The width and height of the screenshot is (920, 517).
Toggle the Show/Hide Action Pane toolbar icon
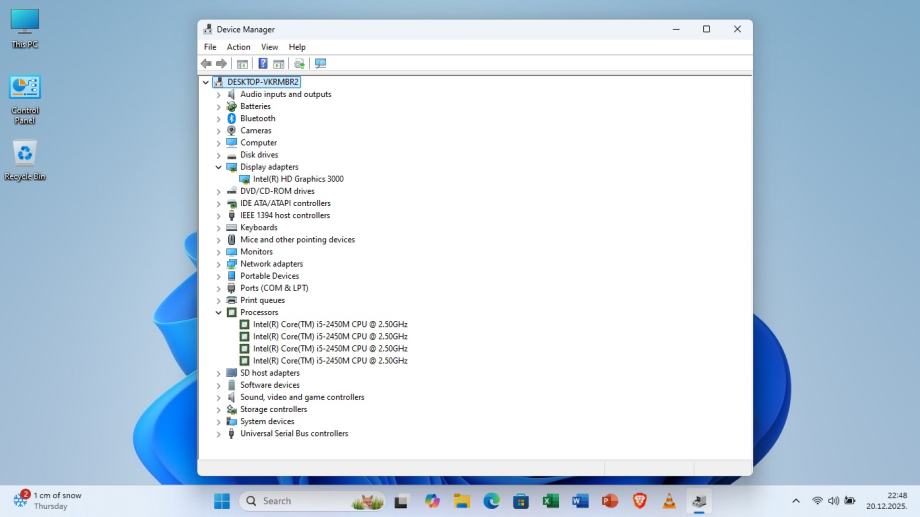point(279,63)
